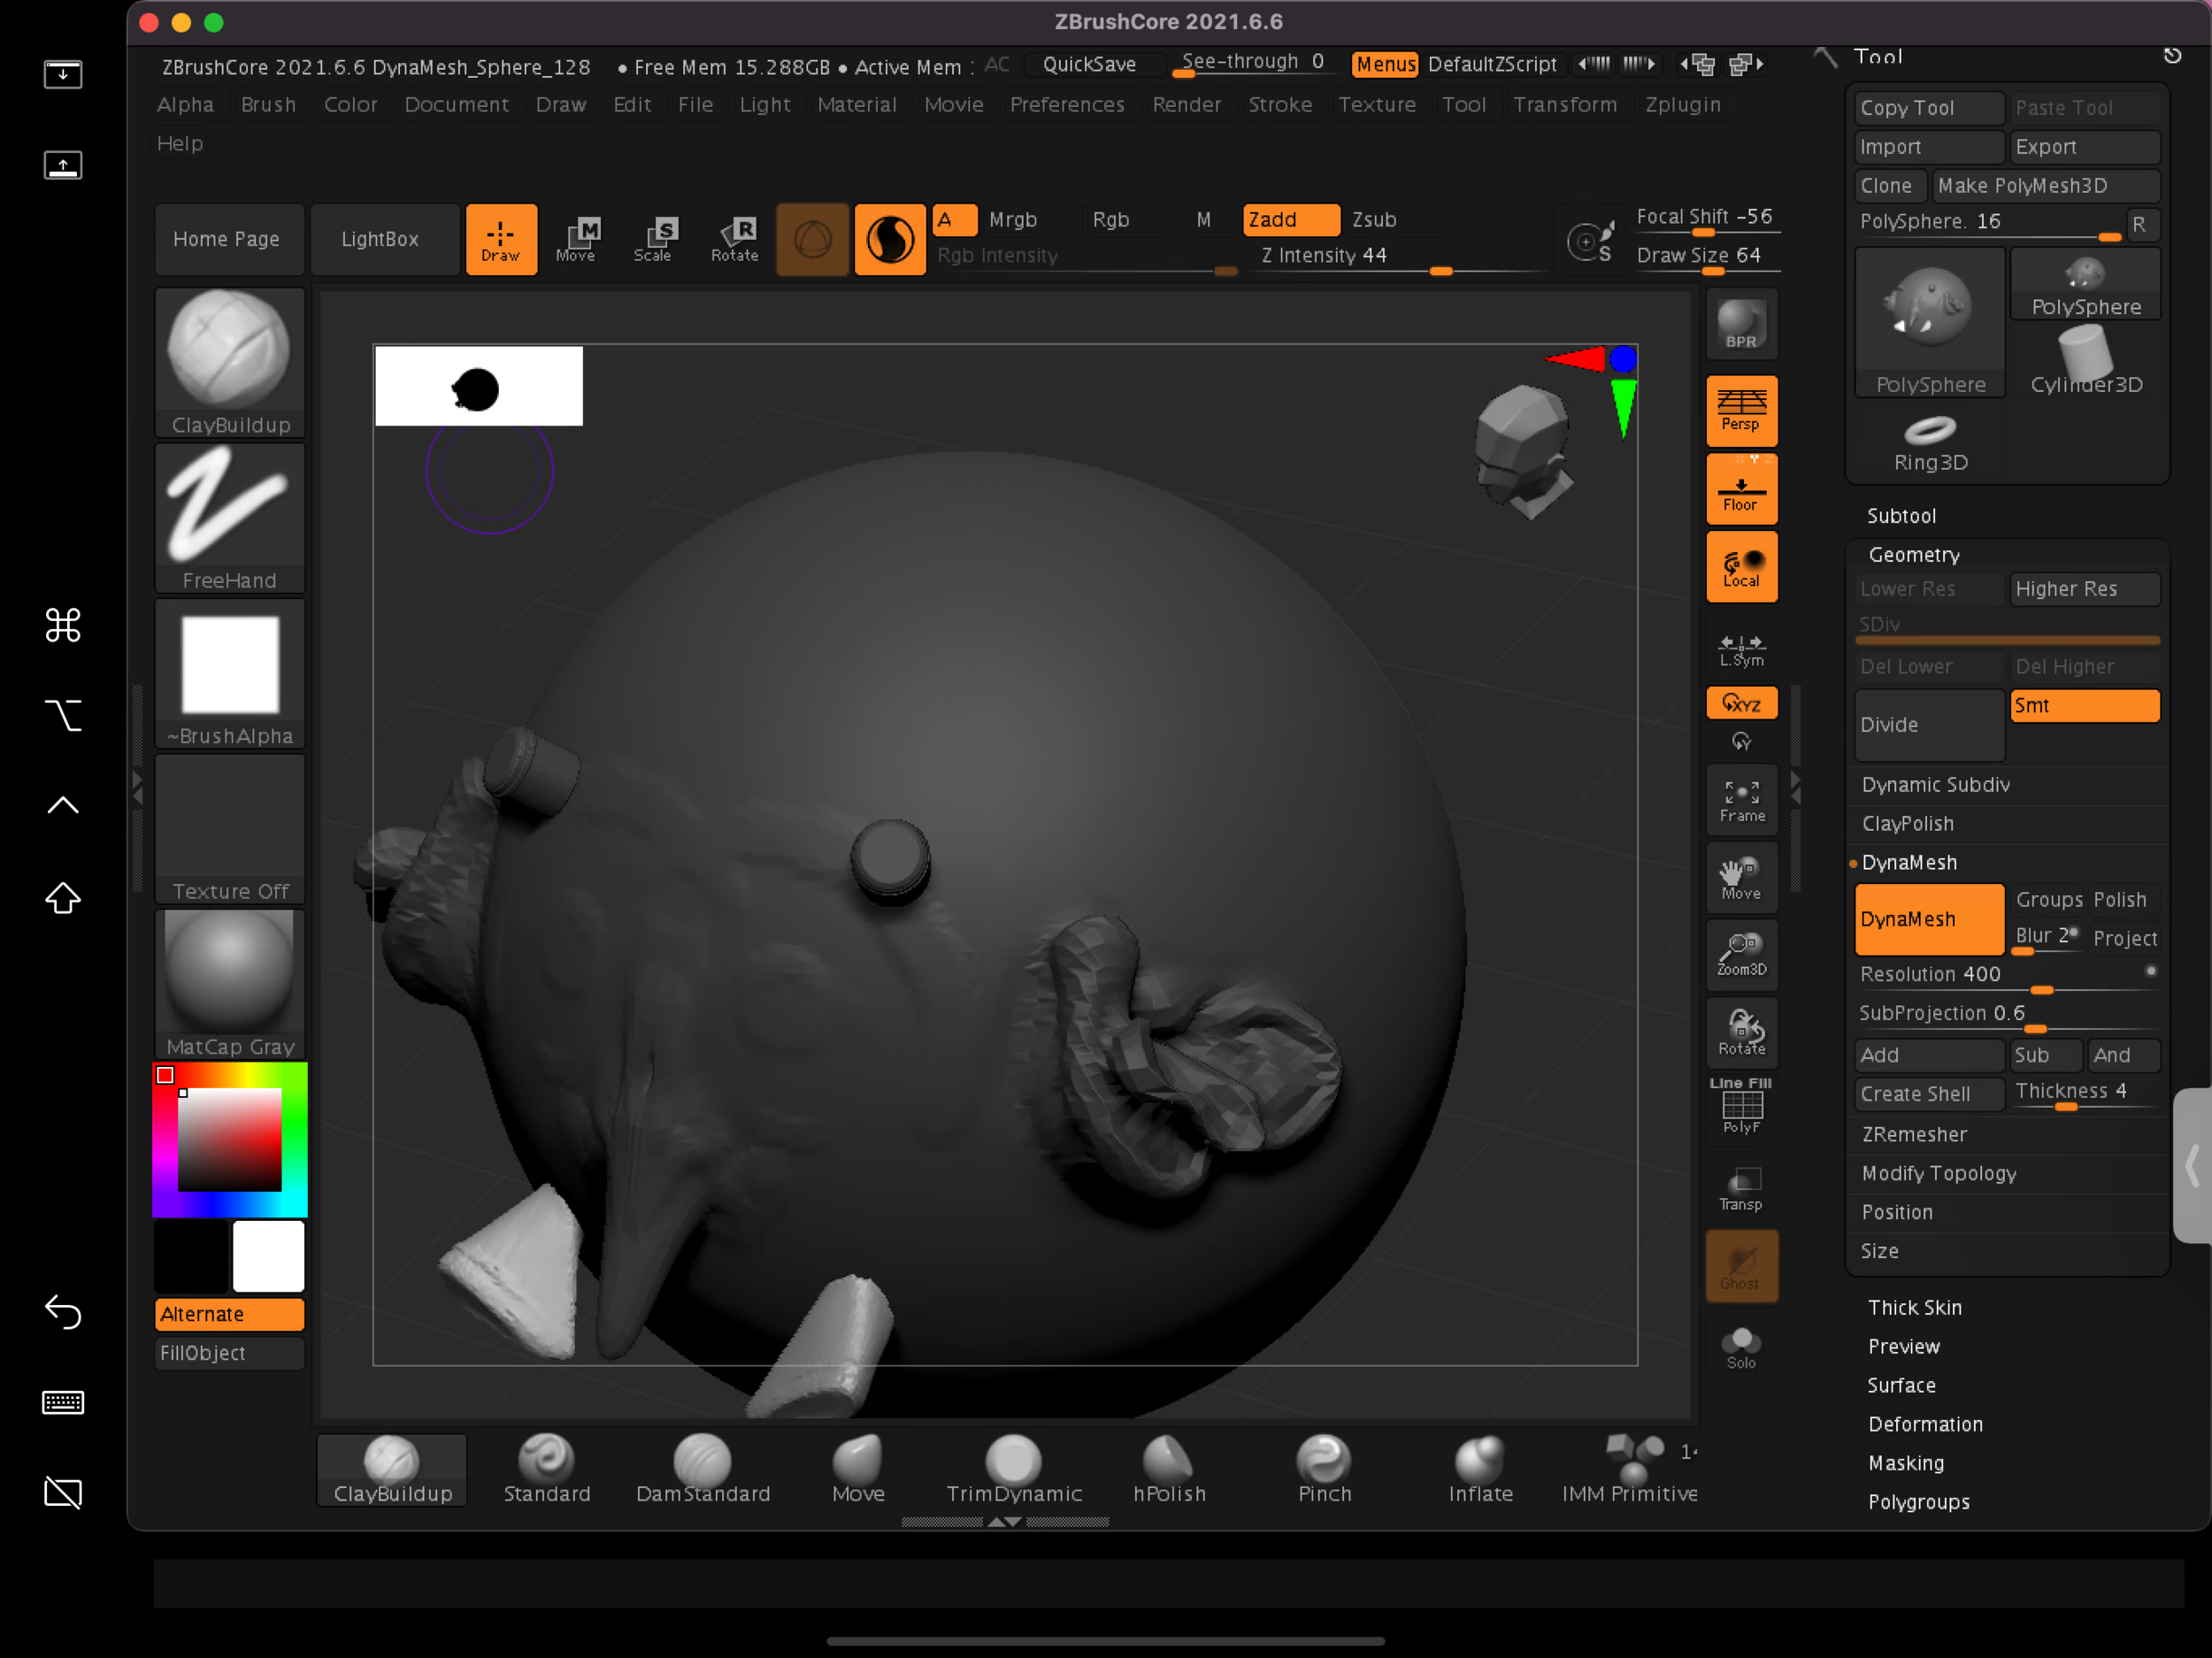Render with the BPR button
2212x1658 pixels.
coord(1741,324)
